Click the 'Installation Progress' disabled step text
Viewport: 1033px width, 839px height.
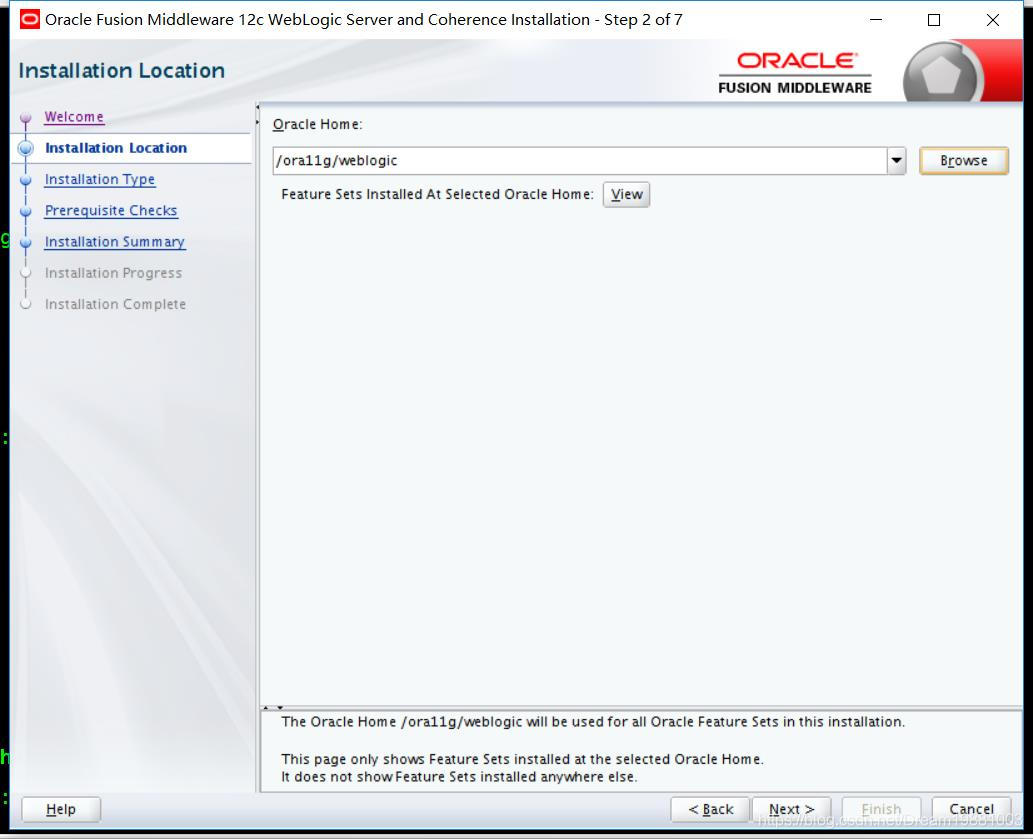(113, 273)
